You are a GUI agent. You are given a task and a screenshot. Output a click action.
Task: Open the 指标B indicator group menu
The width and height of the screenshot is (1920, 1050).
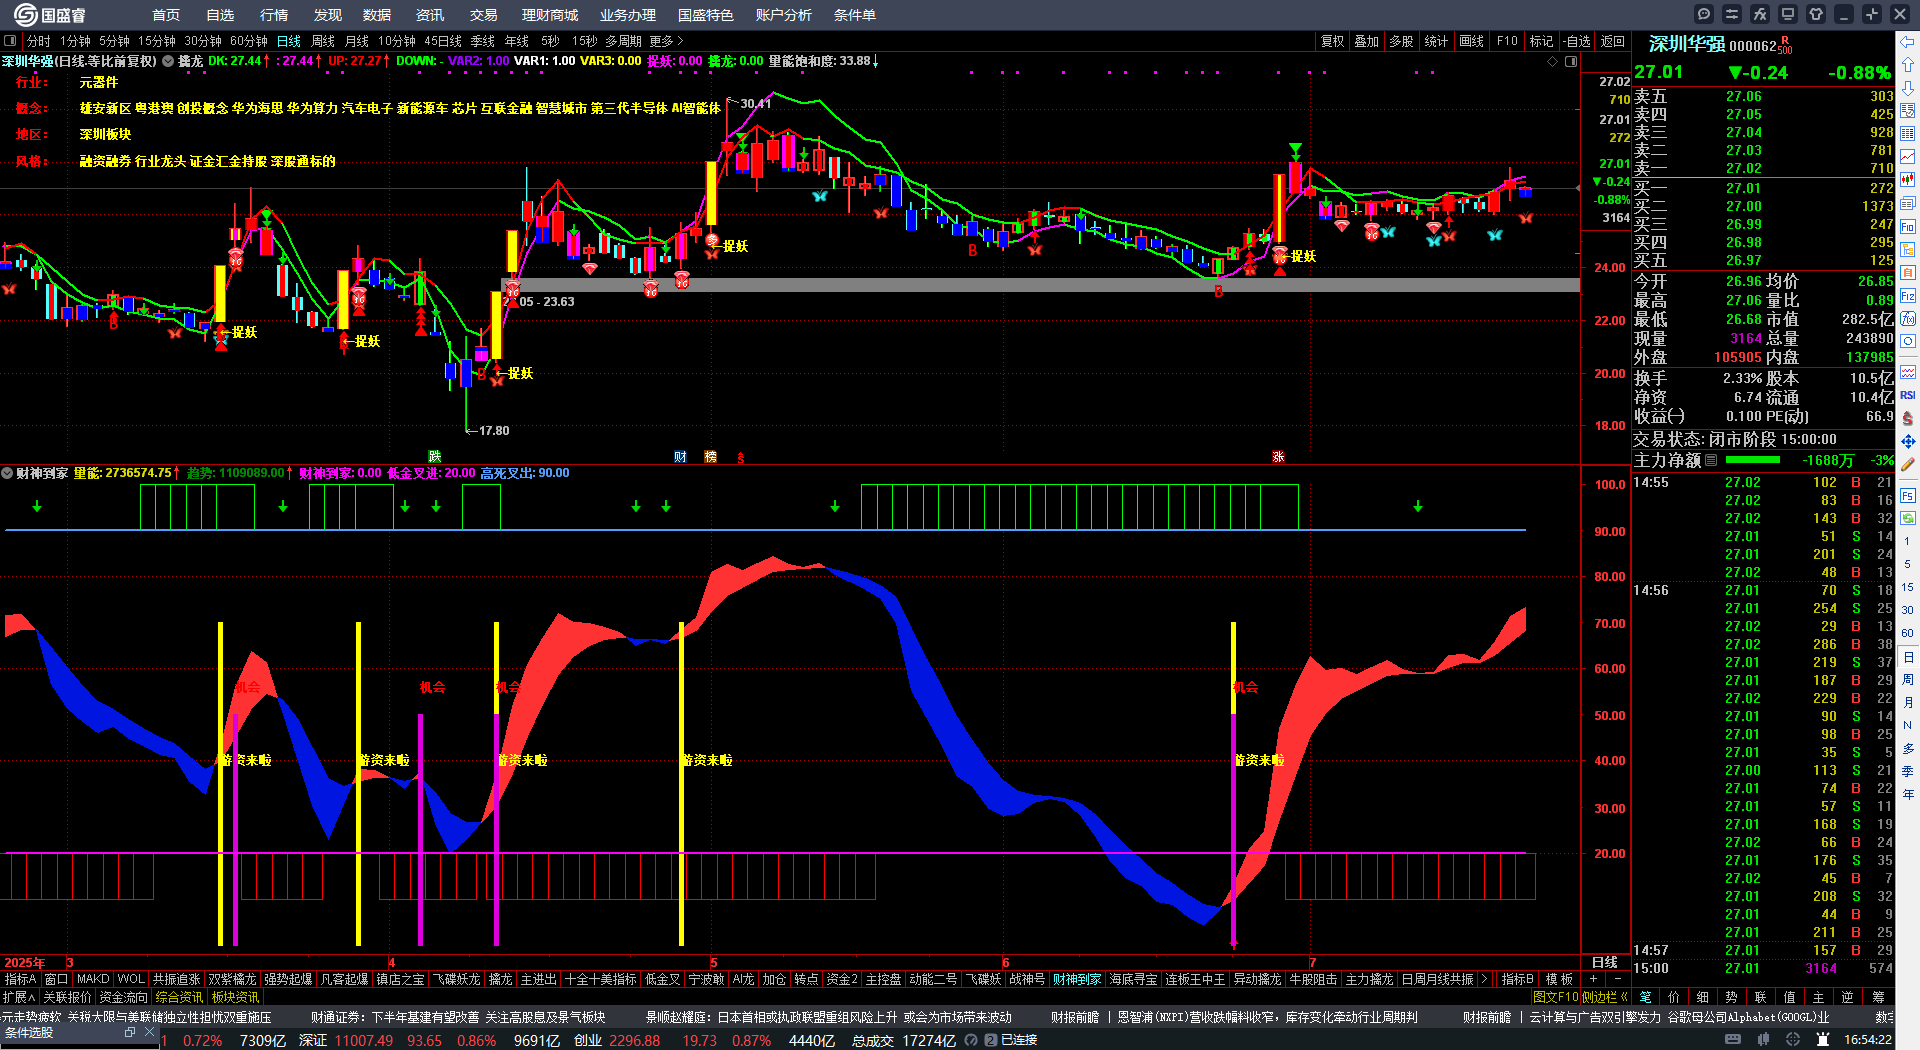[1517, 979]
